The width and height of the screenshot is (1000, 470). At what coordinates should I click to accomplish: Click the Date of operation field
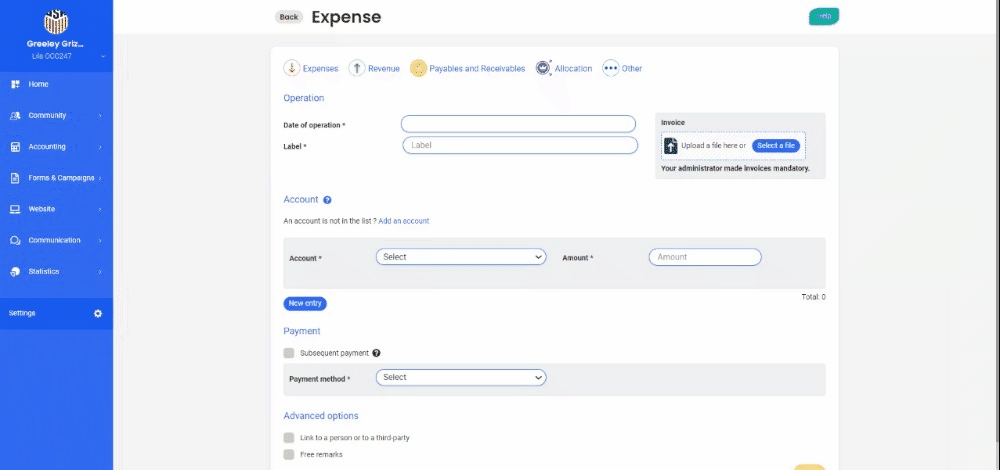tap(518, 124)
